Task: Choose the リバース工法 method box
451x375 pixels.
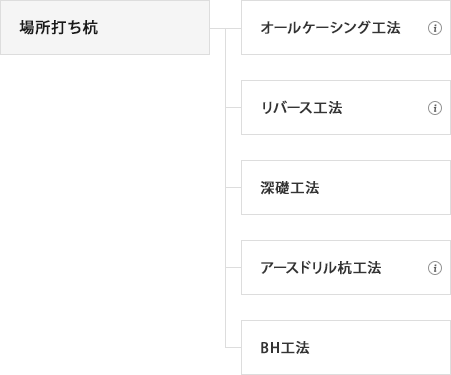Action: [346, 107]
